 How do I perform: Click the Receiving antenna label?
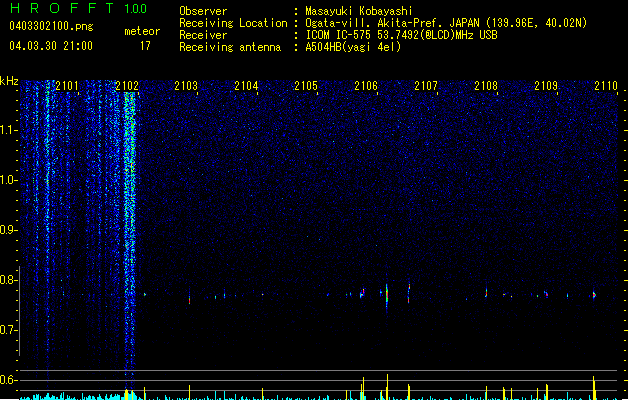(230, 47)
